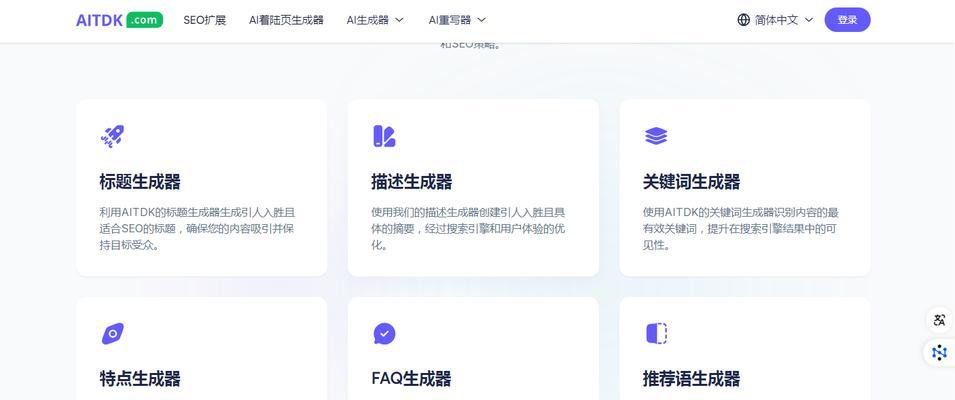Select the 描述生成器 description text
This screenshot has height=400, width=955.
click(468, 229)
